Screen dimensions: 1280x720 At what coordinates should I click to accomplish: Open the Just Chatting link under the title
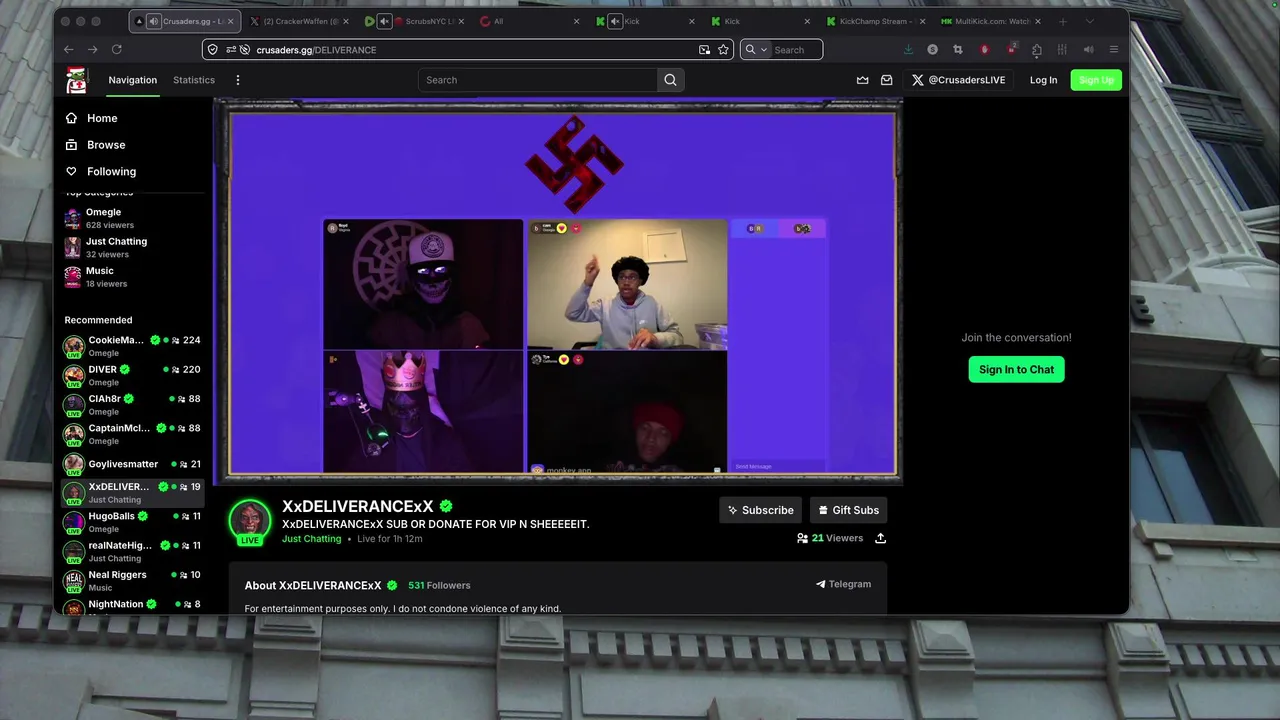pyautogui.click(x=311, y=539)
